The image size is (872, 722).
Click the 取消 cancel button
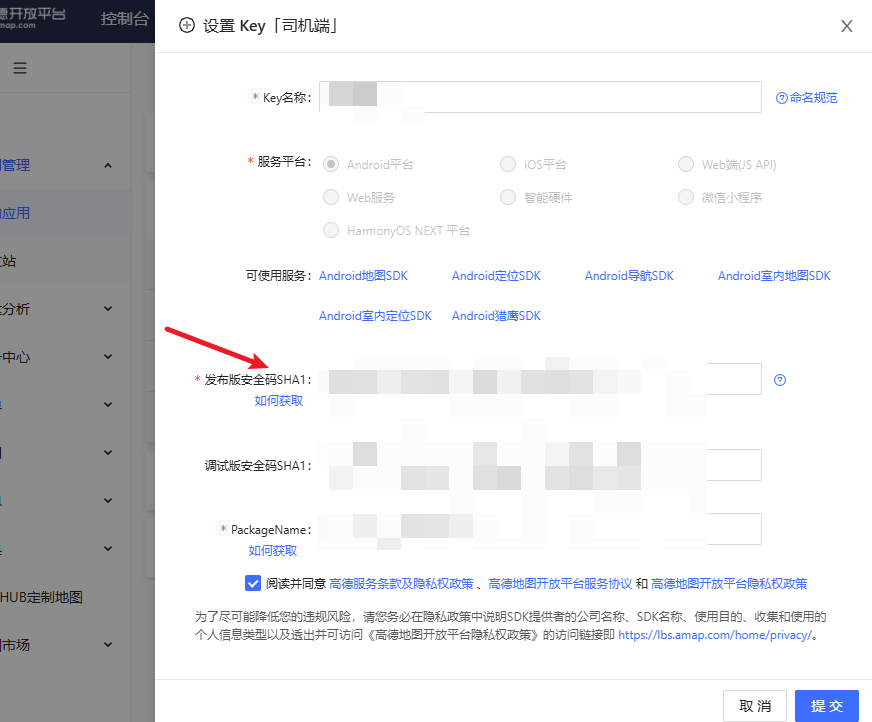754,706
